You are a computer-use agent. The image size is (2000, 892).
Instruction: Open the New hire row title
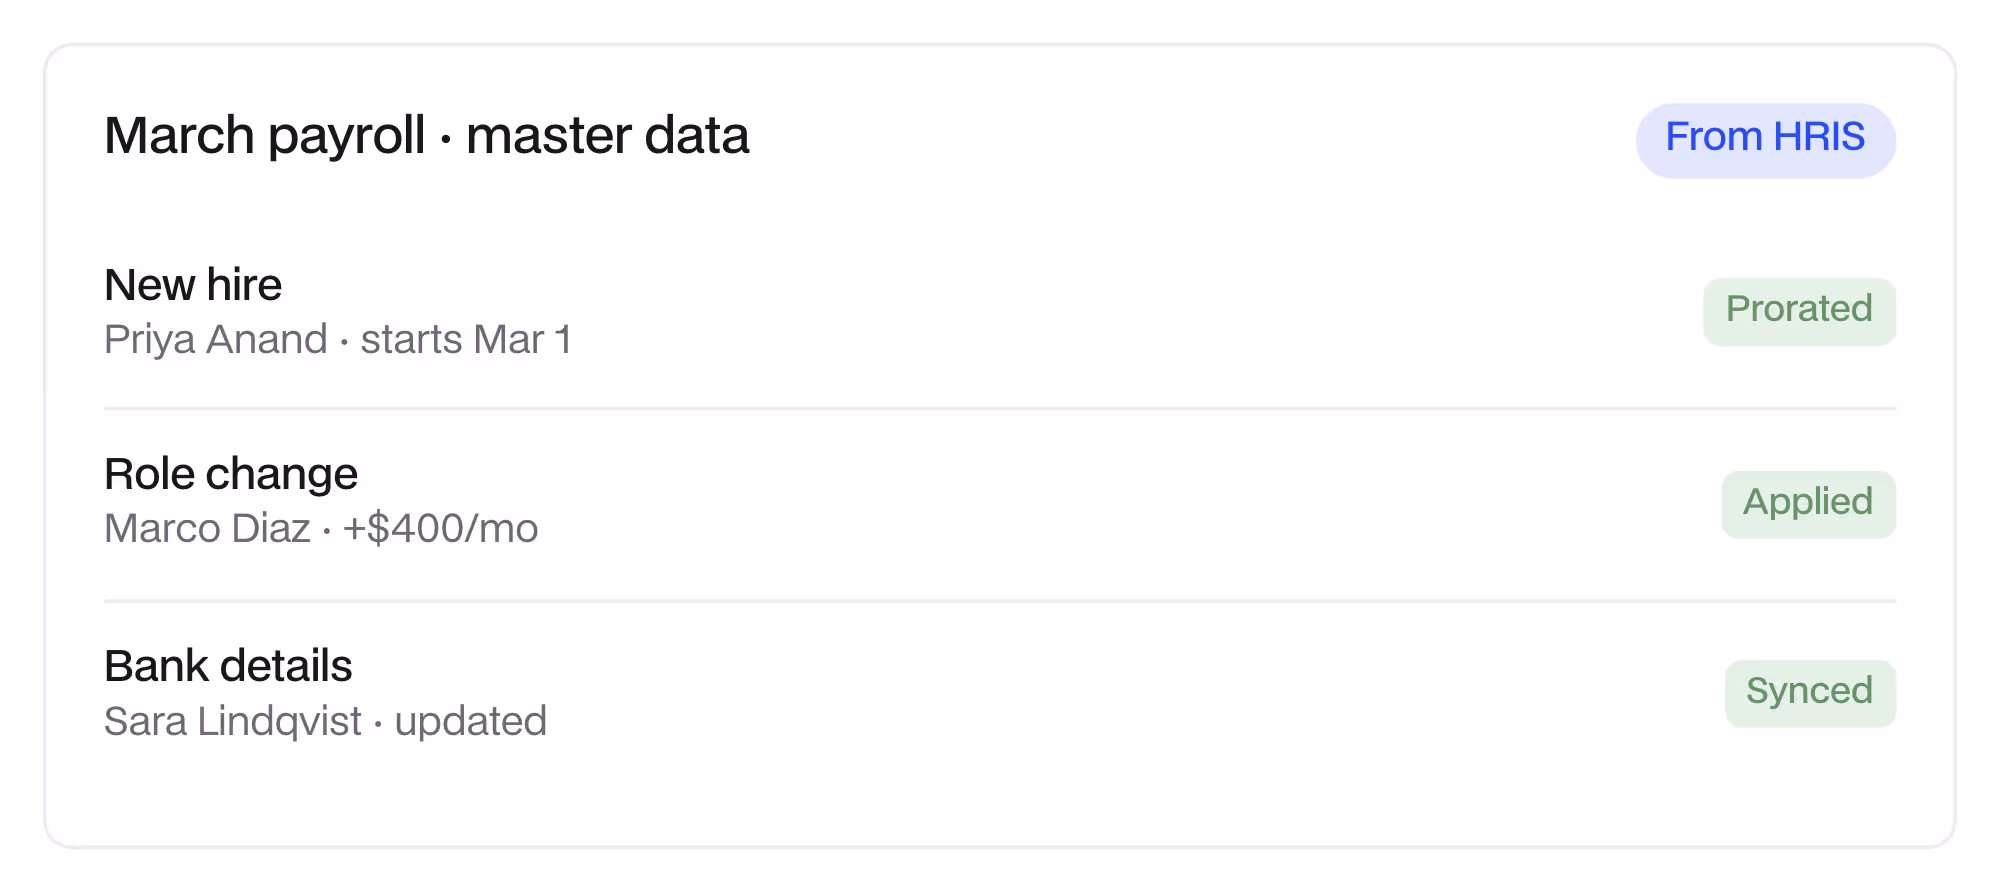(x=193, y=285)
